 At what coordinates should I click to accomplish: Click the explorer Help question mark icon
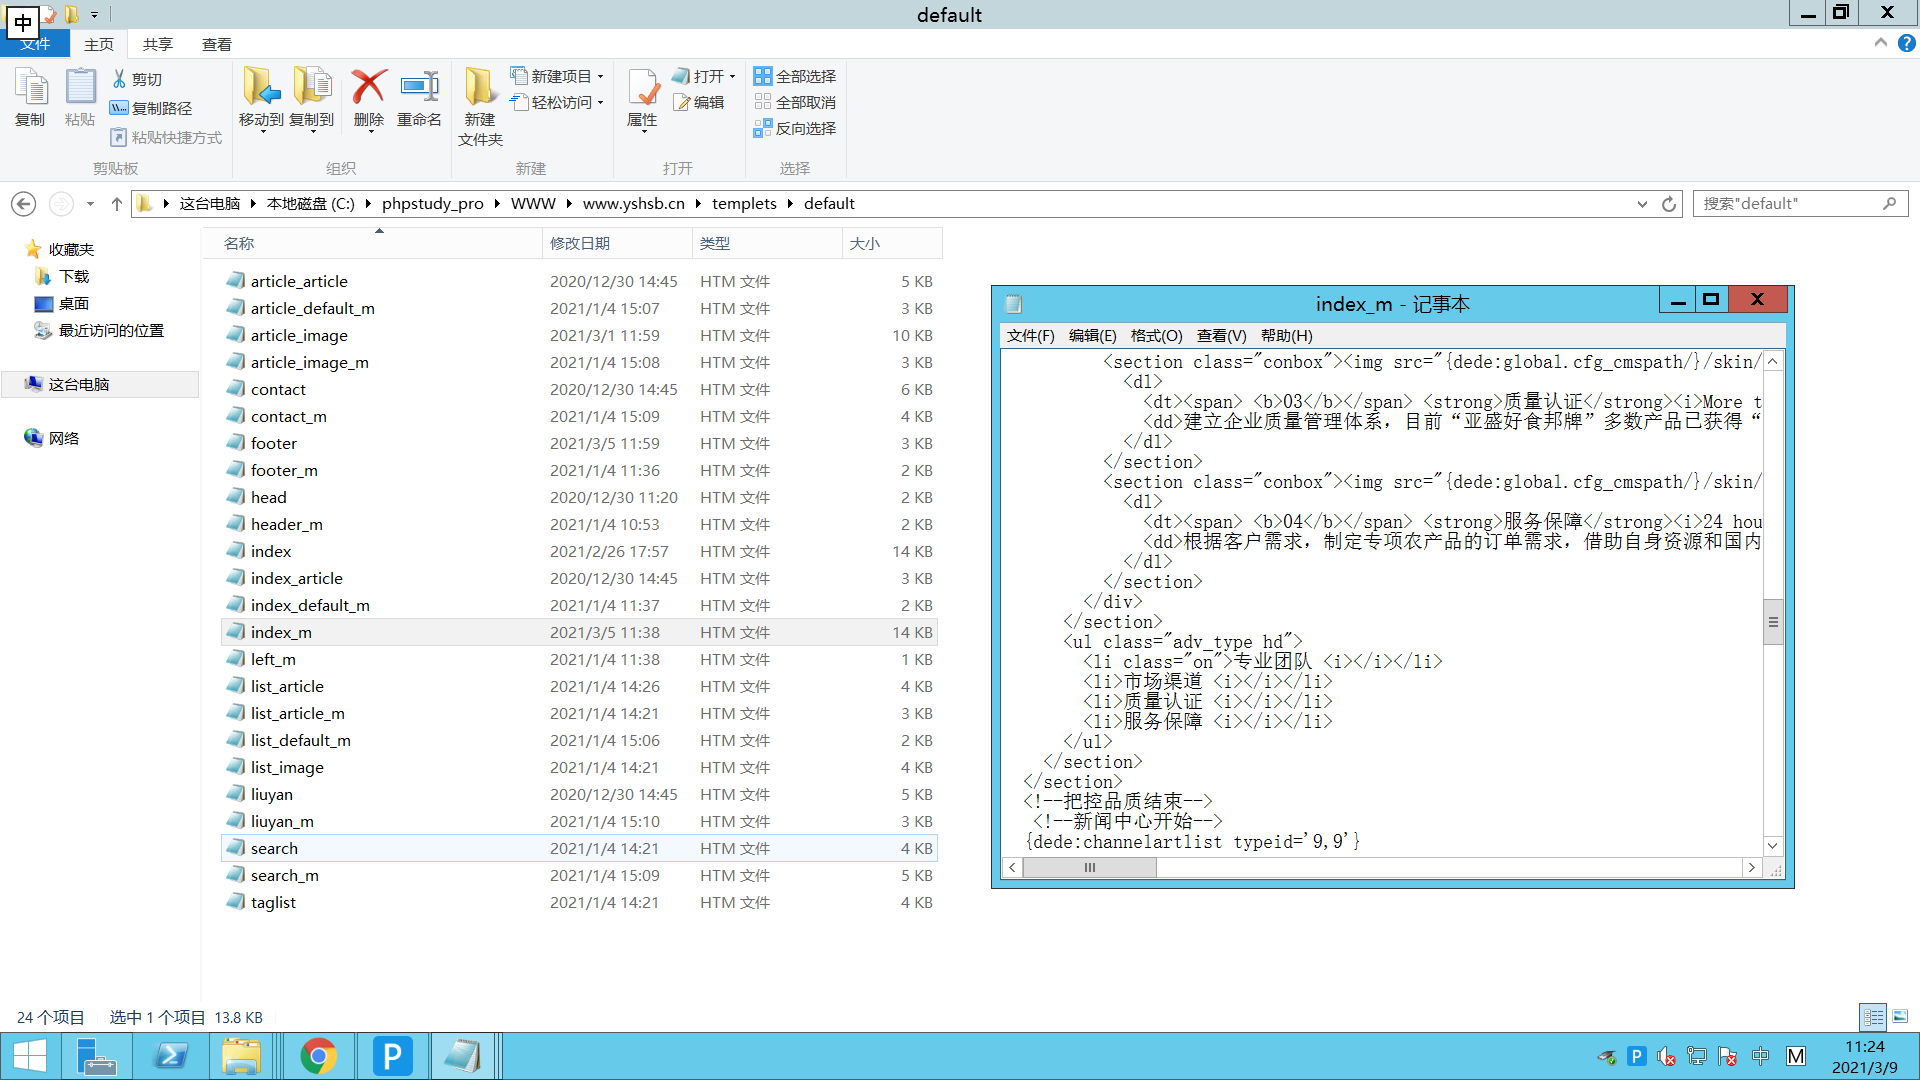pos(1907,43)
